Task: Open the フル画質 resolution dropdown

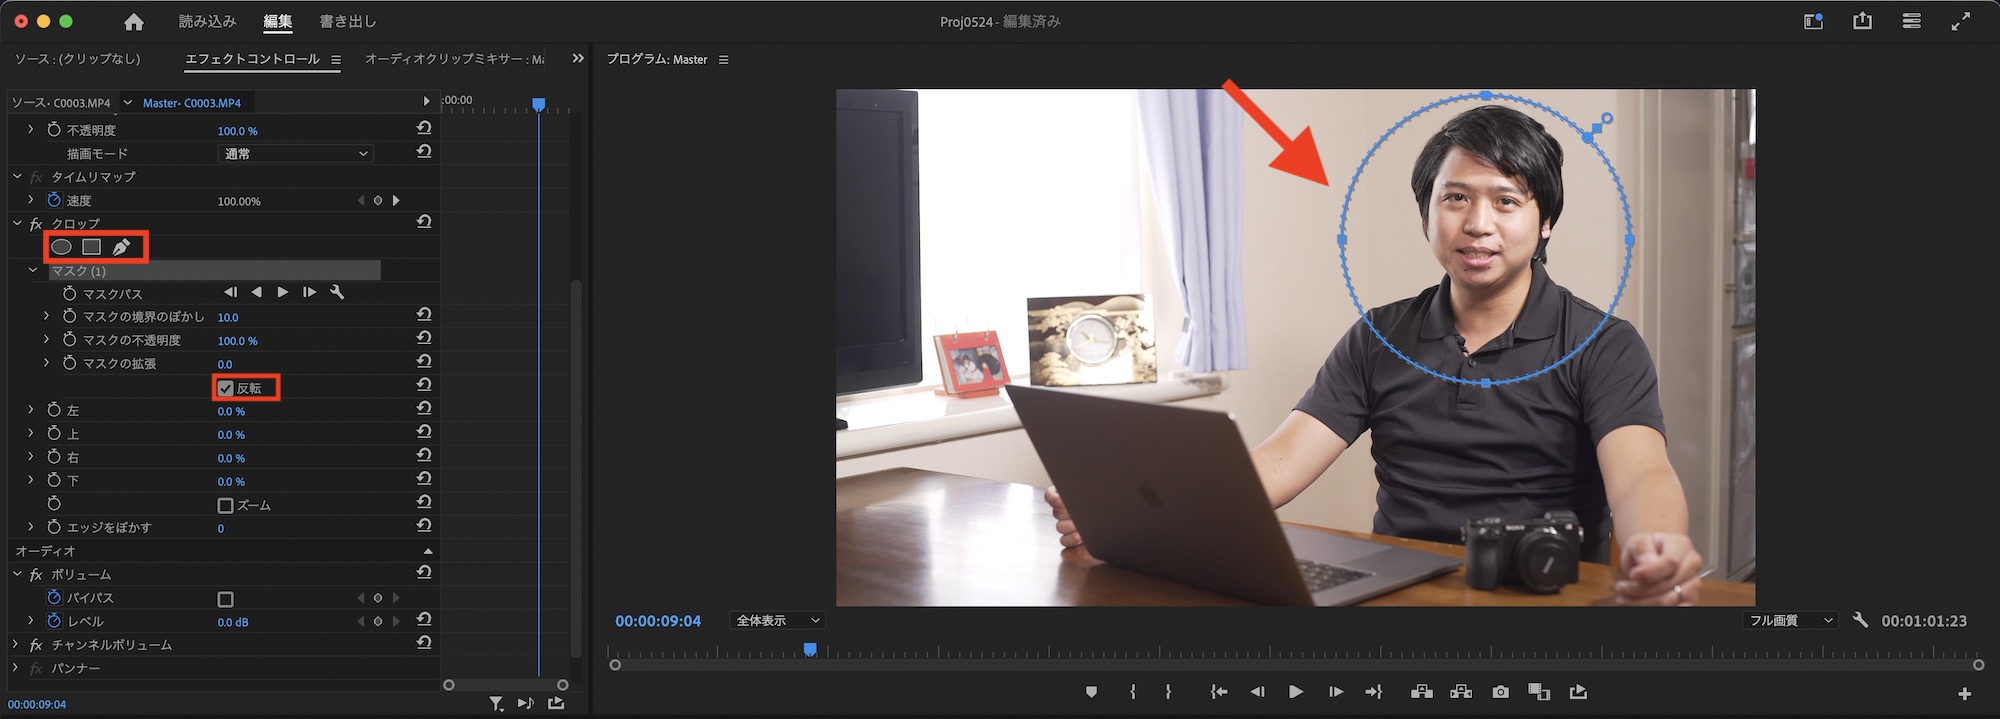Action: click(1790, 621)
